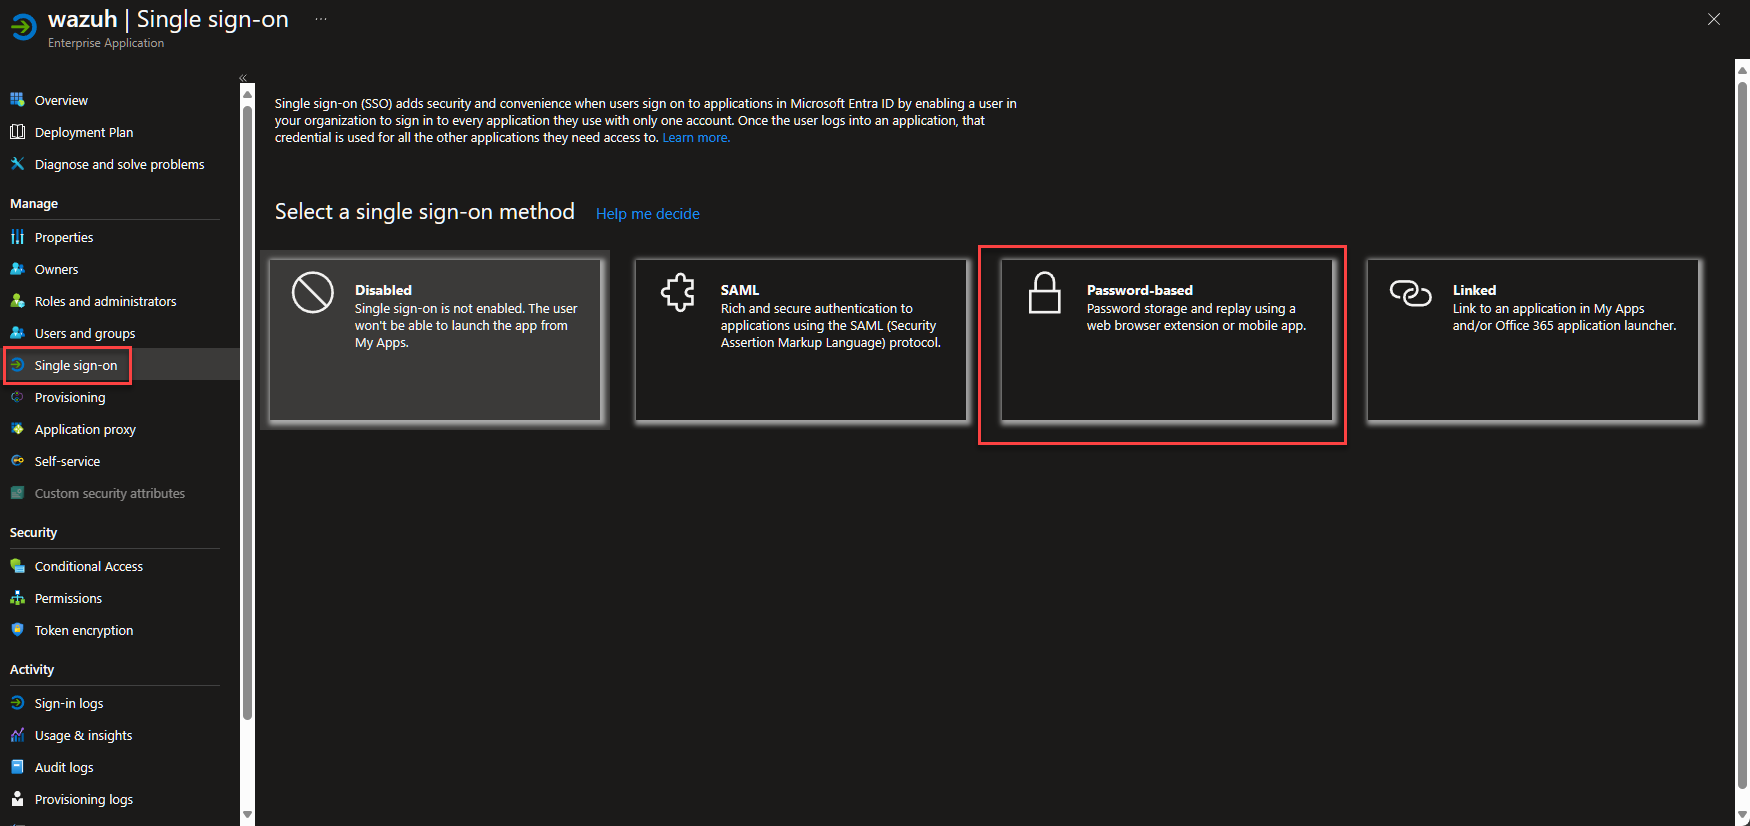Click the Conditional Access icon

pos(17,566)
